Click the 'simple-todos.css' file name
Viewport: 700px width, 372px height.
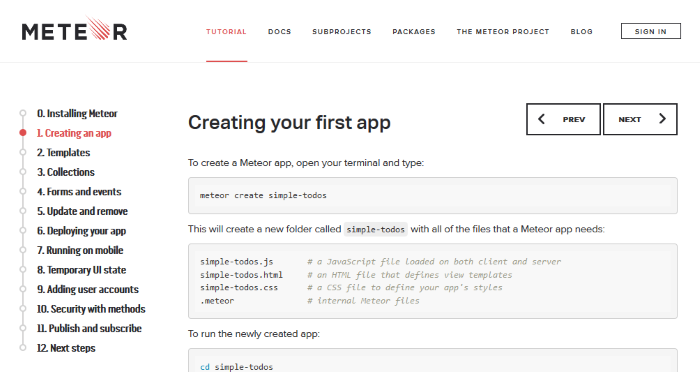point(239,288)
